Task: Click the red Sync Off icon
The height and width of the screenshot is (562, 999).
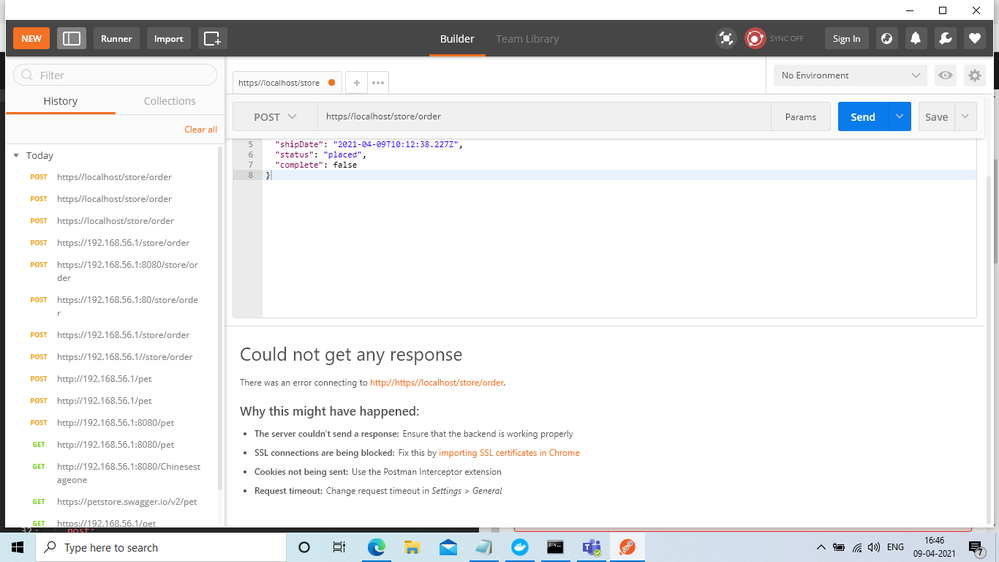Action: (x=755, y=38)
